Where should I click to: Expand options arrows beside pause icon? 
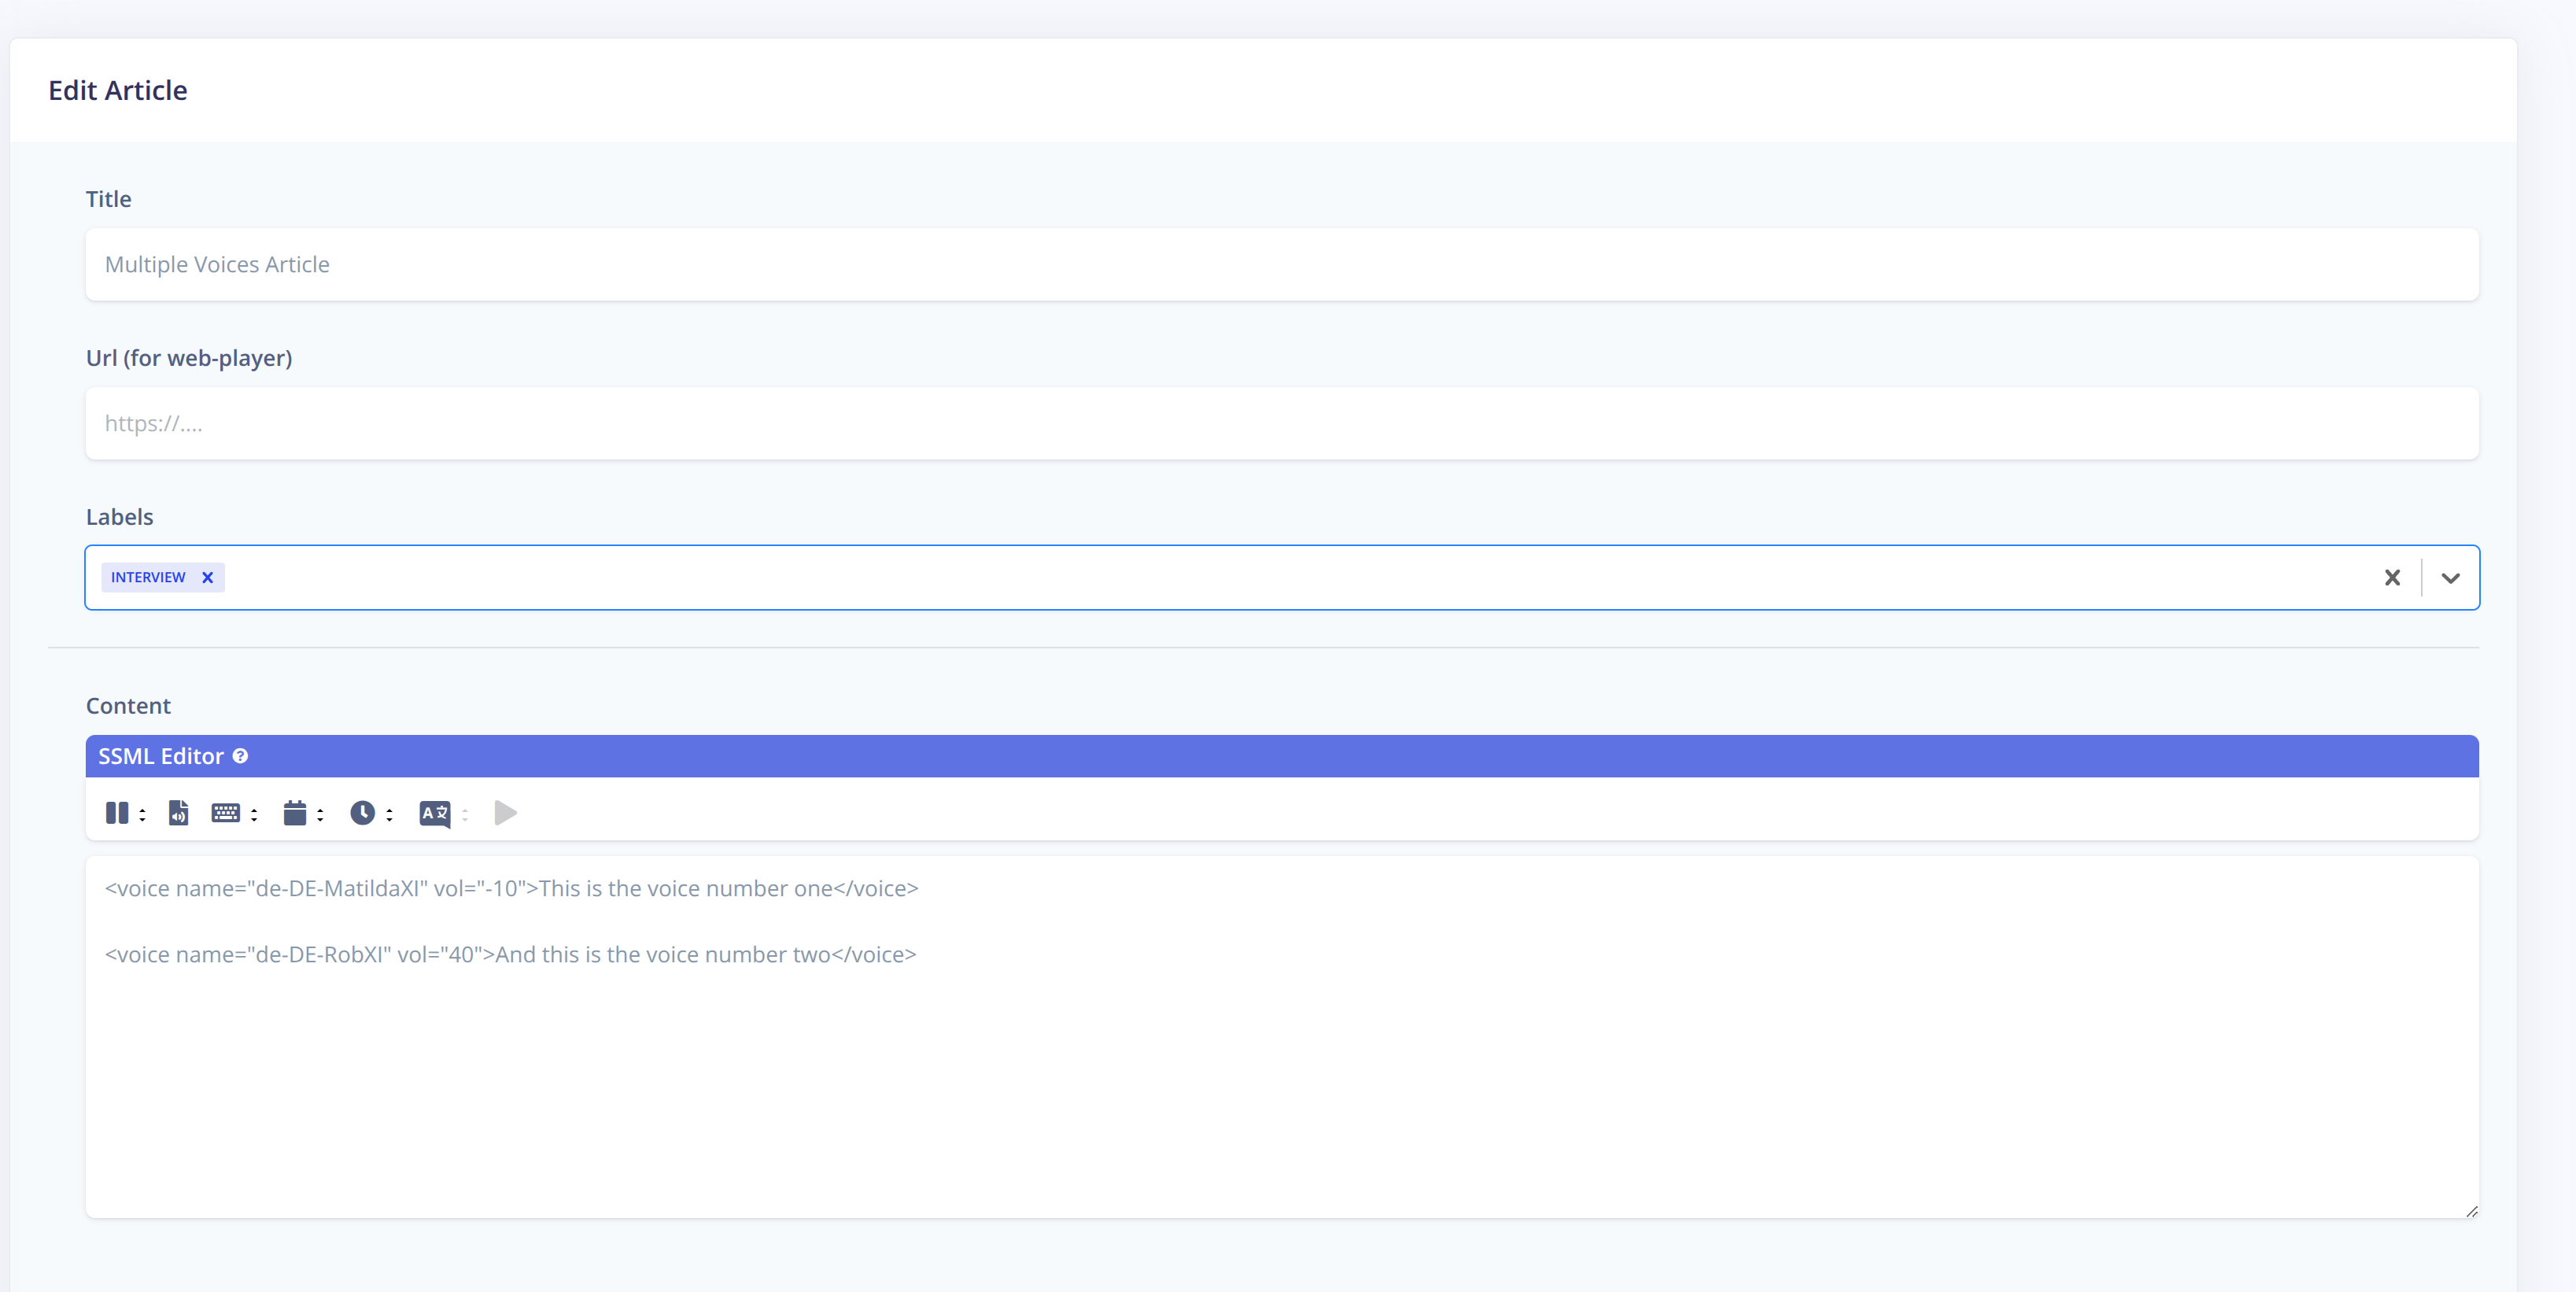click(x=143, y=815)
